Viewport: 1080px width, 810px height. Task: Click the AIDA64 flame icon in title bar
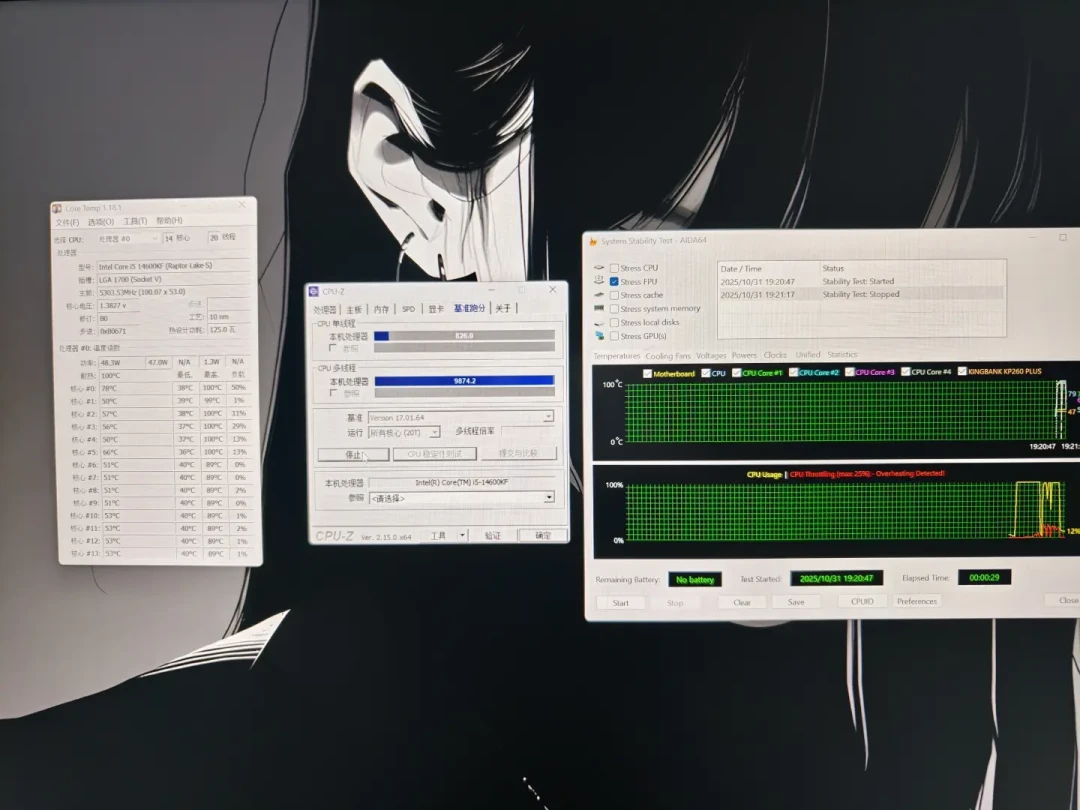593,241
